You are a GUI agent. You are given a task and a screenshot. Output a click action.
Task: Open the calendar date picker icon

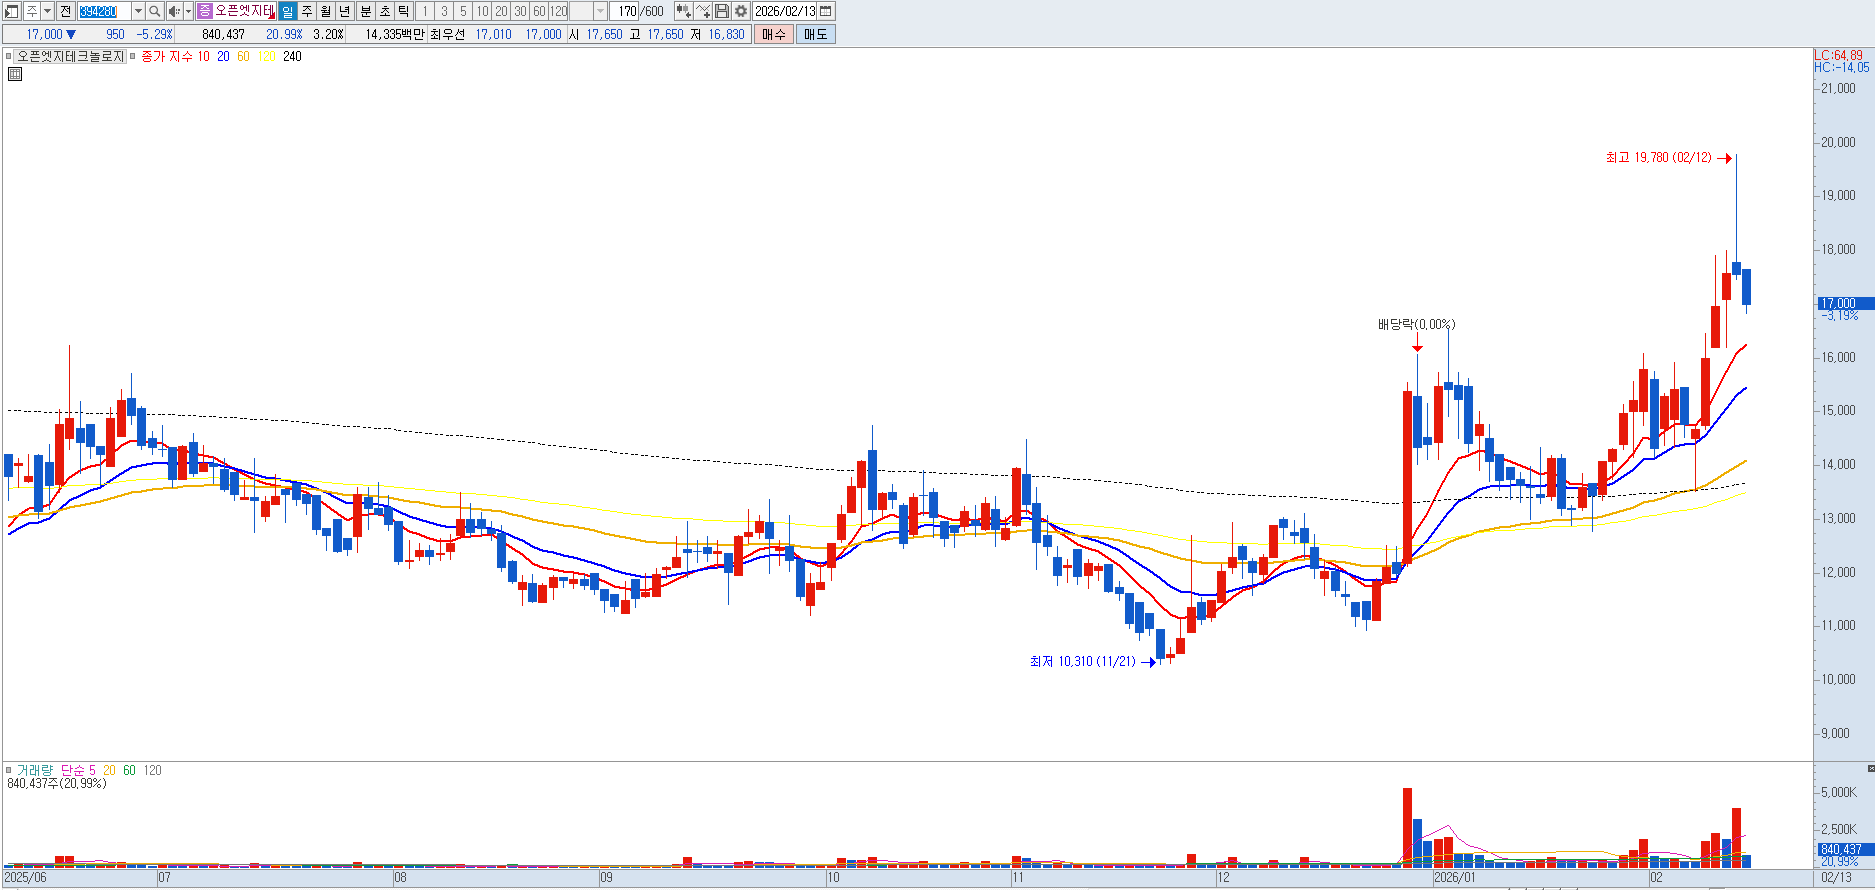pyautogui.click(x=826, y=11)
